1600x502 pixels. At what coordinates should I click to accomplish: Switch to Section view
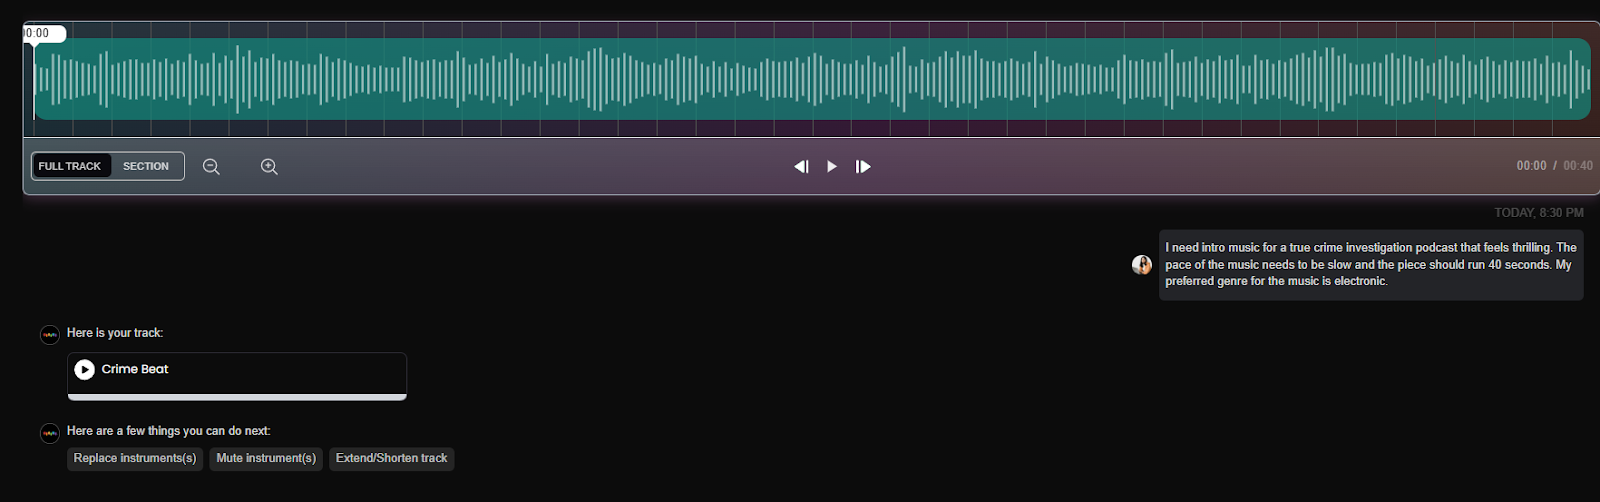pos(146,166)
